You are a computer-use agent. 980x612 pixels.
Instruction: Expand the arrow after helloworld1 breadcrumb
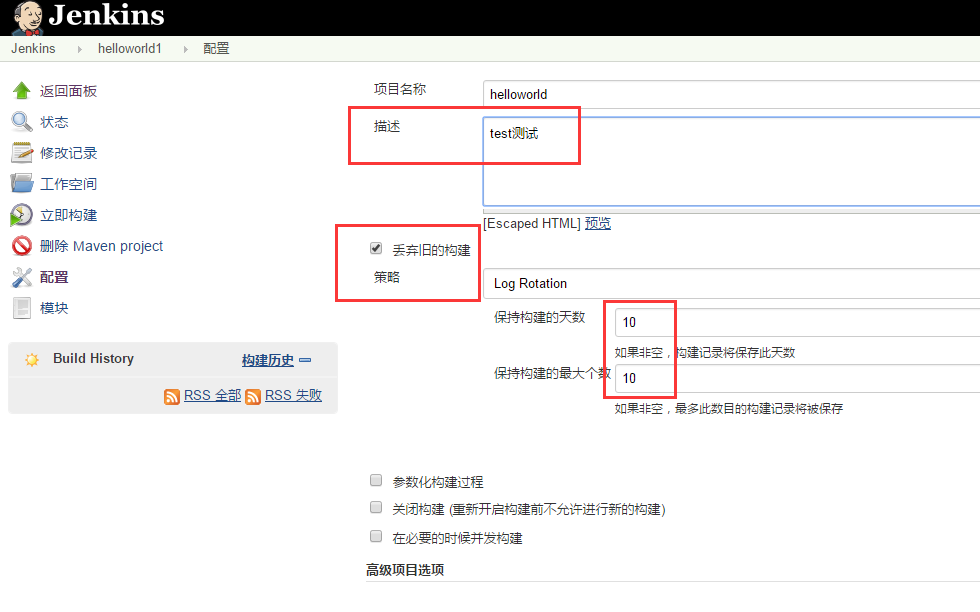coord(186,49)
